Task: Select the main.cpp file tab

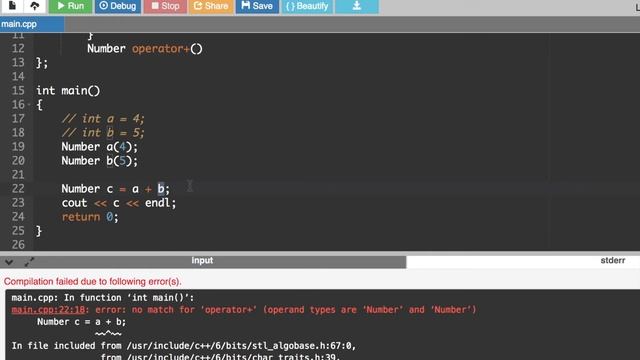Action: click(x=32, y=24)
